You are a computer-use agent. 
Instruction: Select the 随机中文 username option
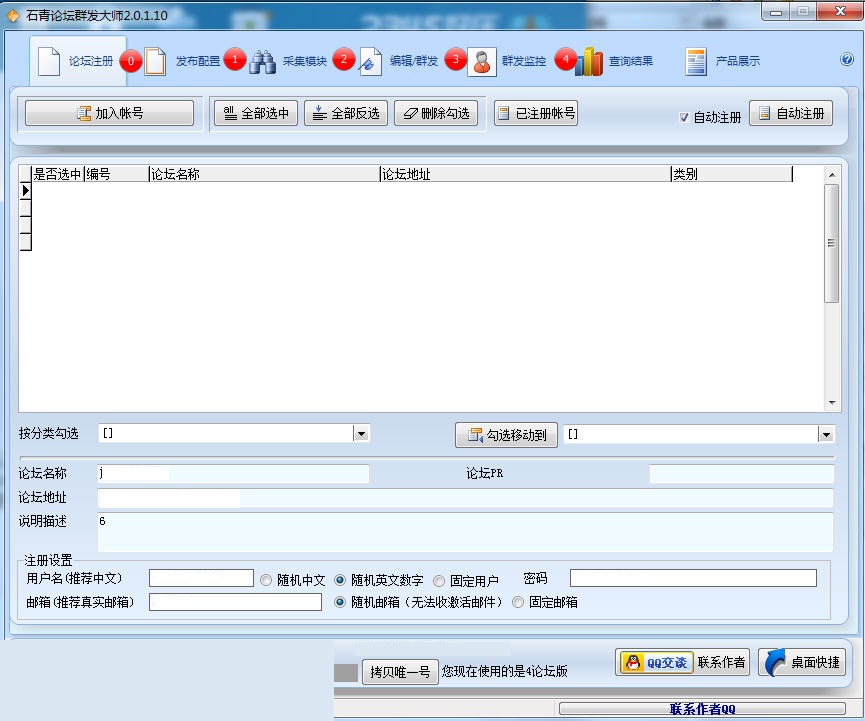(264, 577)
